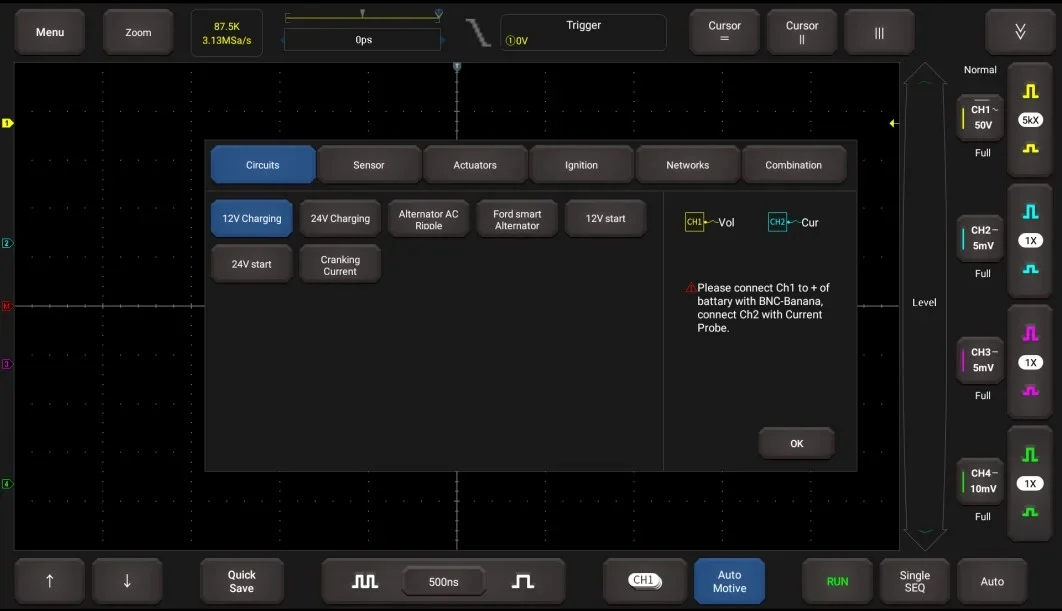The width and height of the screenshot is (1062, 611).
Task: Toggle the falling edge trigger slope icon
Action: click(x=477, y=32)
